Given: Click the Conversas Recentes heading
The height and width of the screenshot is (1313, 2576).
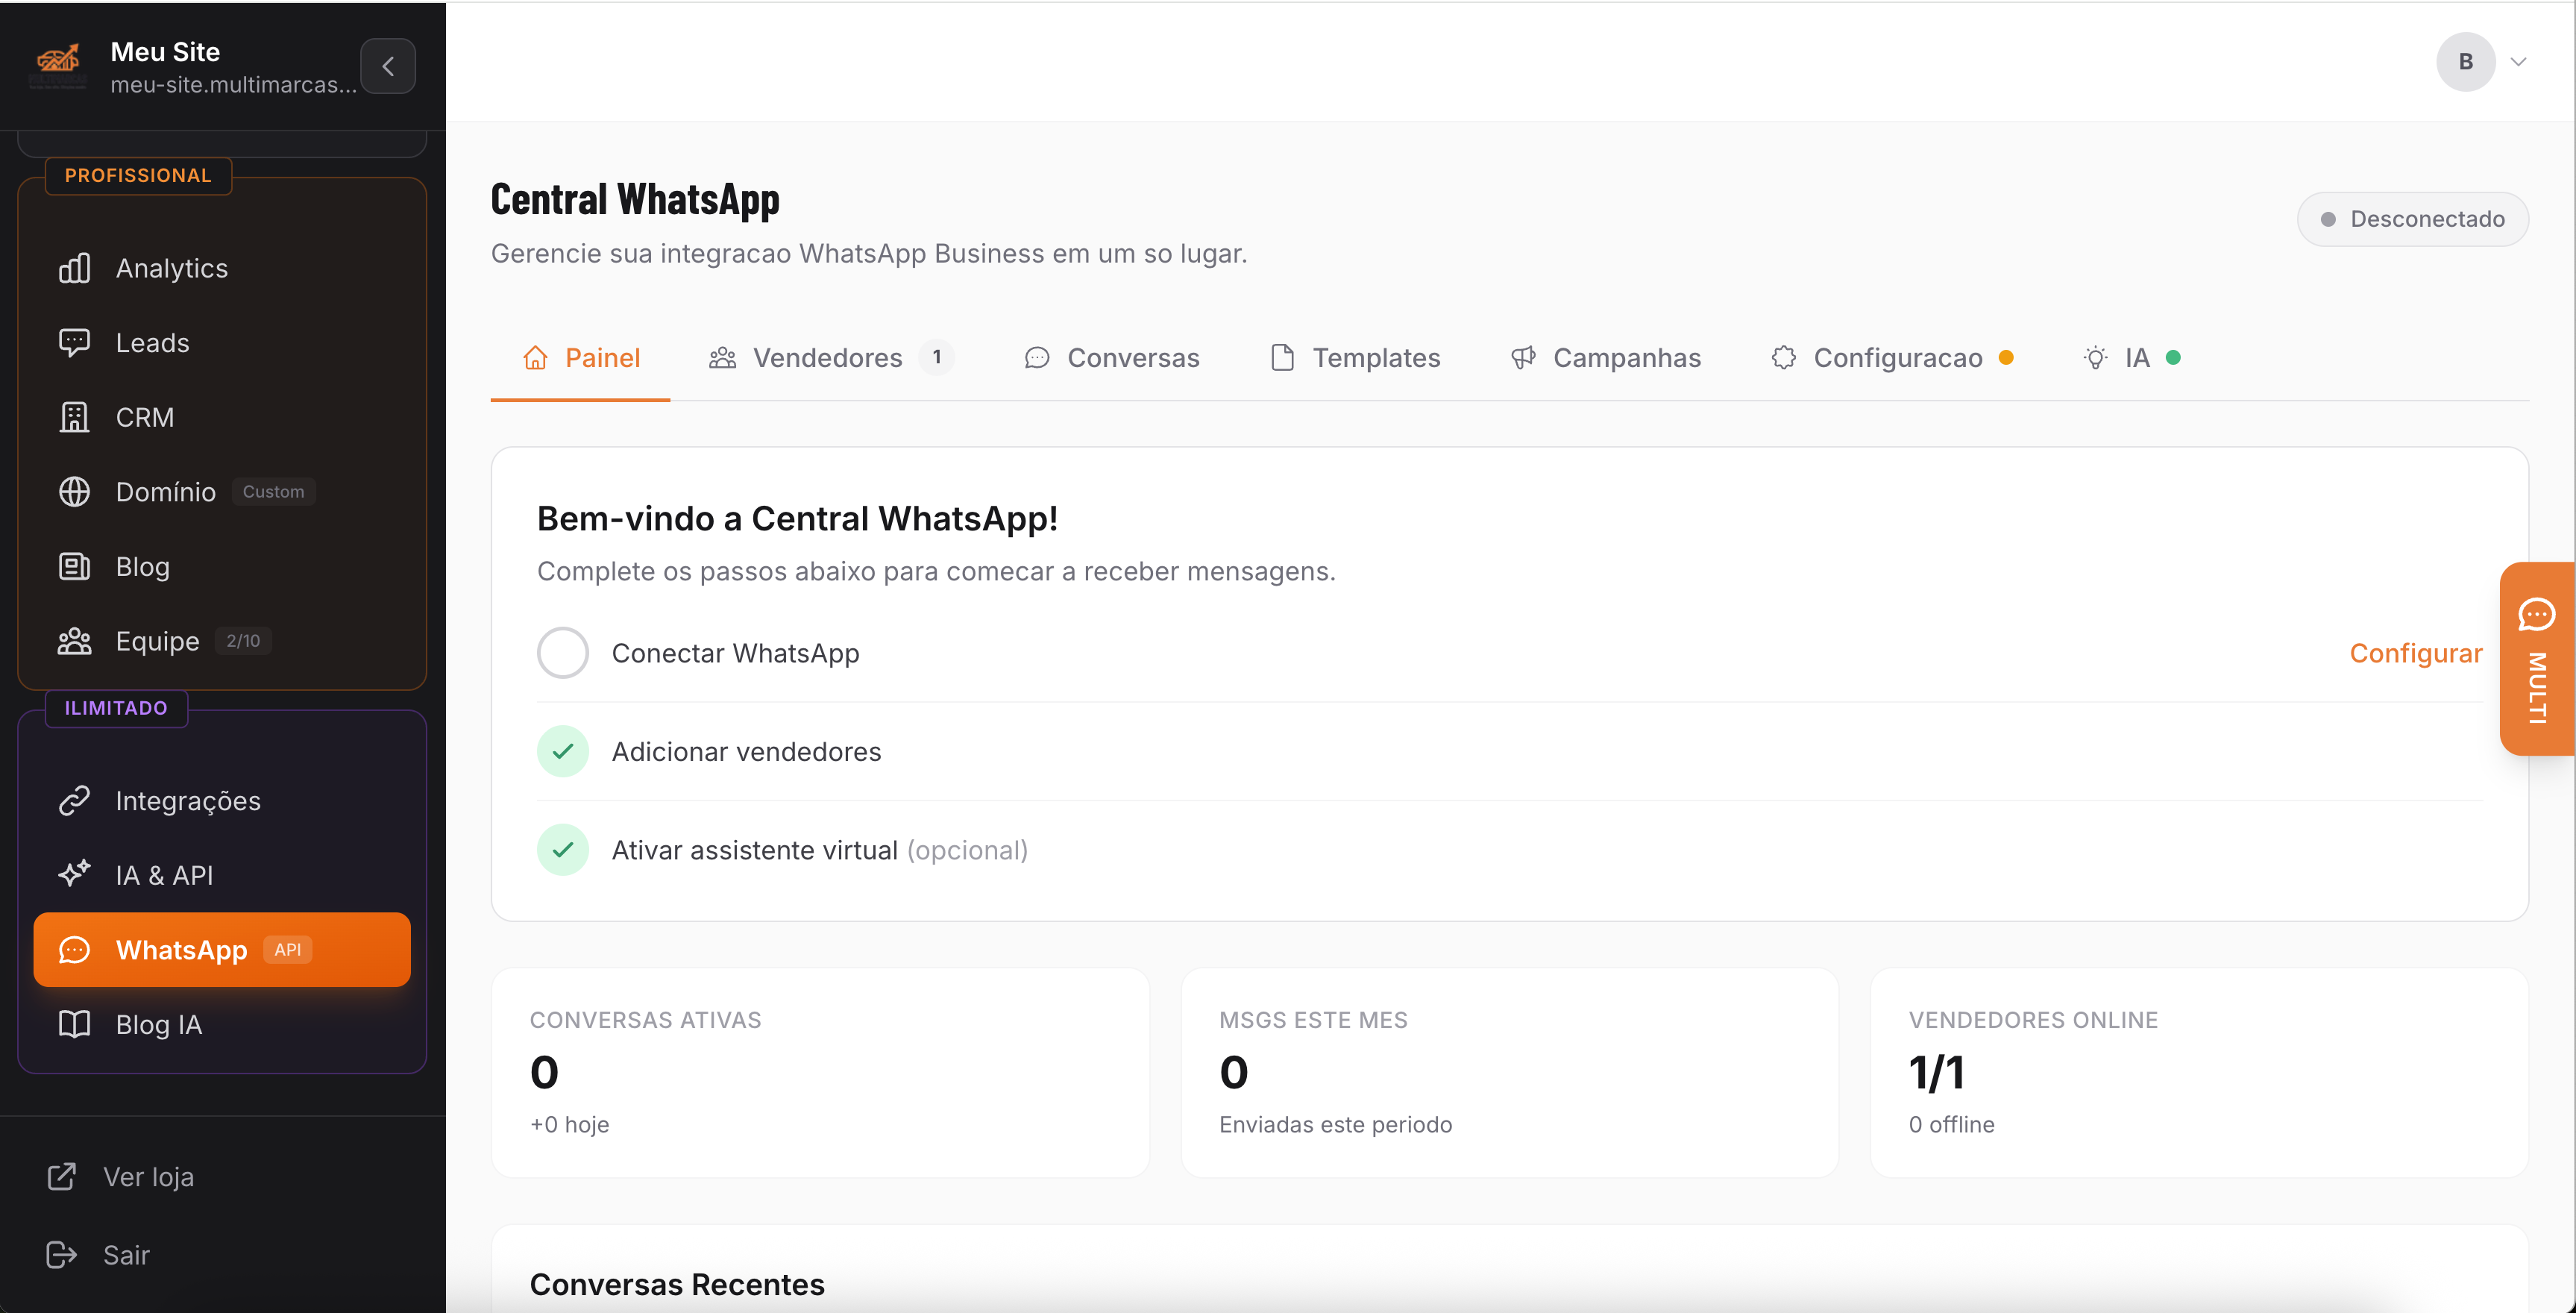Looking at the screenshot, I should click(x=677, y=1284).
